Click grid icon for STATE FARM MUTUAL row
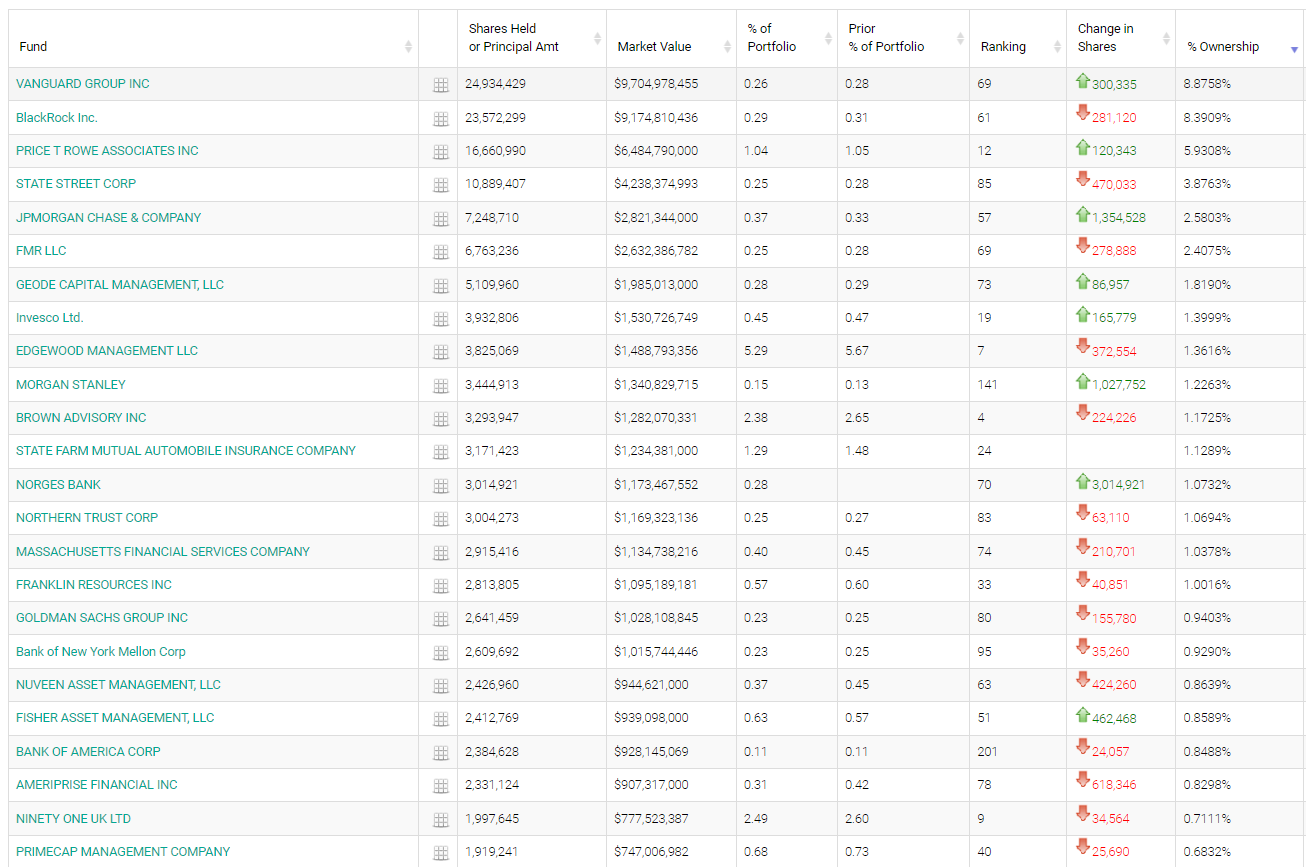 coord(440,452)
